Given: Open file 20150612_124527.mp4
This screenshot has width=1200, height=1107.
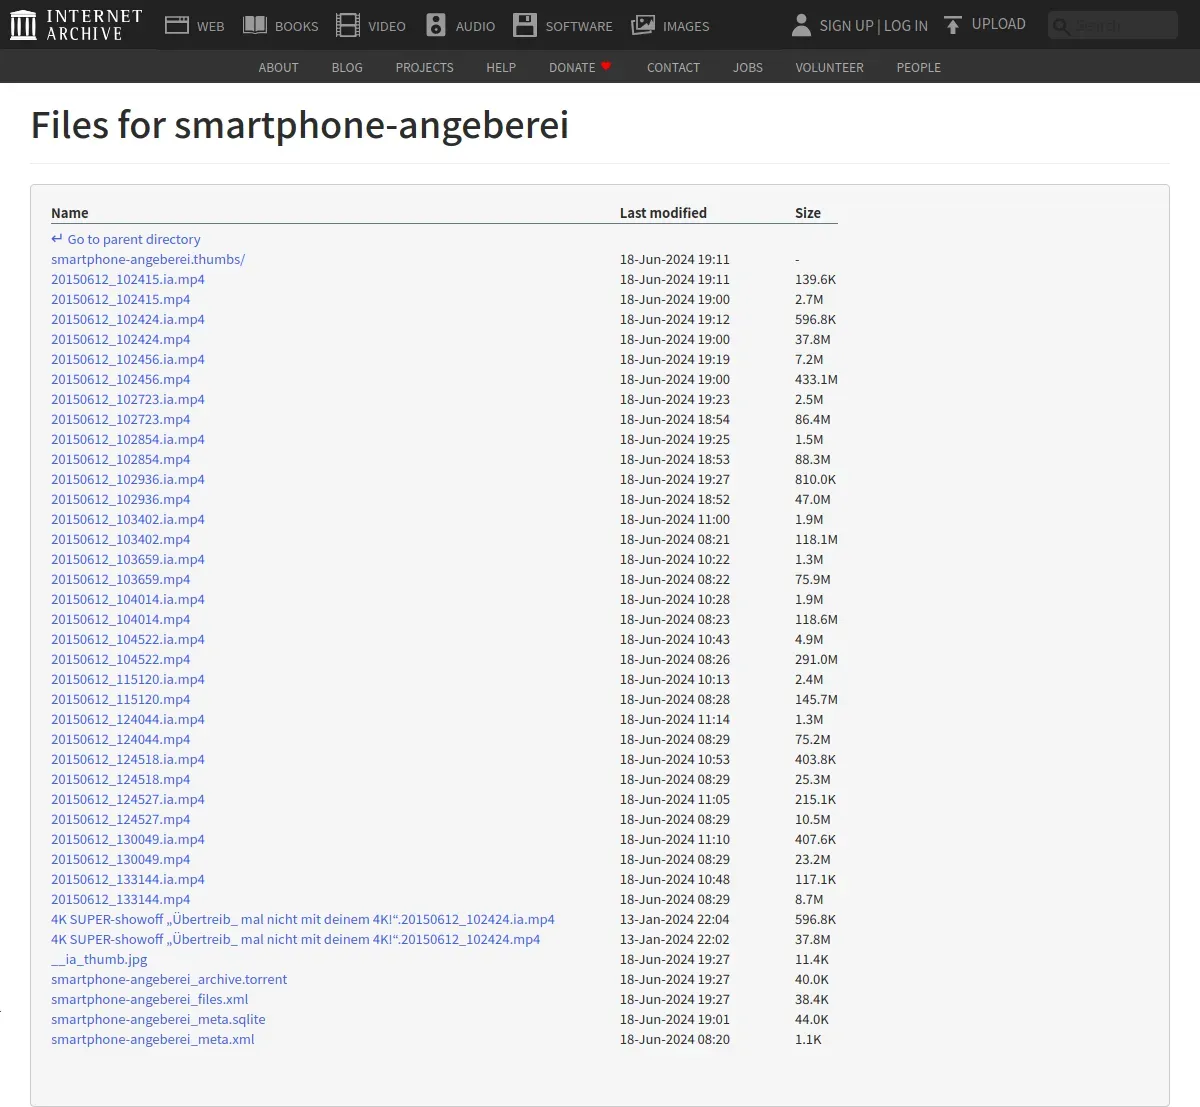Looking at the screenshot, I should point(120,819).
